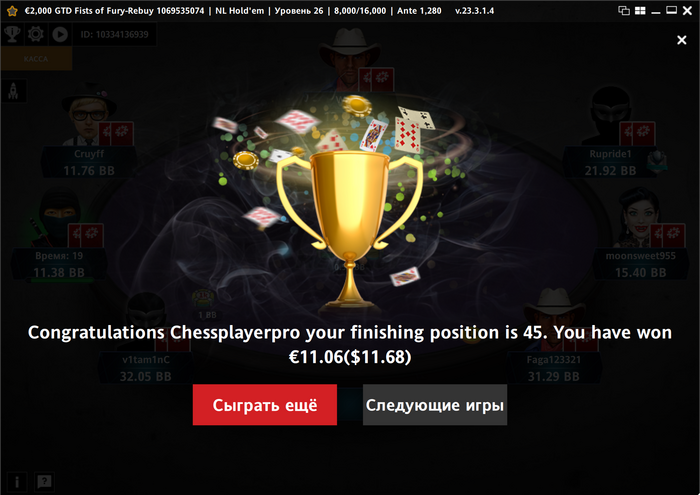This screenshot has height=495, width=700.
Task: Close the congratulations overlay with X
Action: (x=681, y=40)
